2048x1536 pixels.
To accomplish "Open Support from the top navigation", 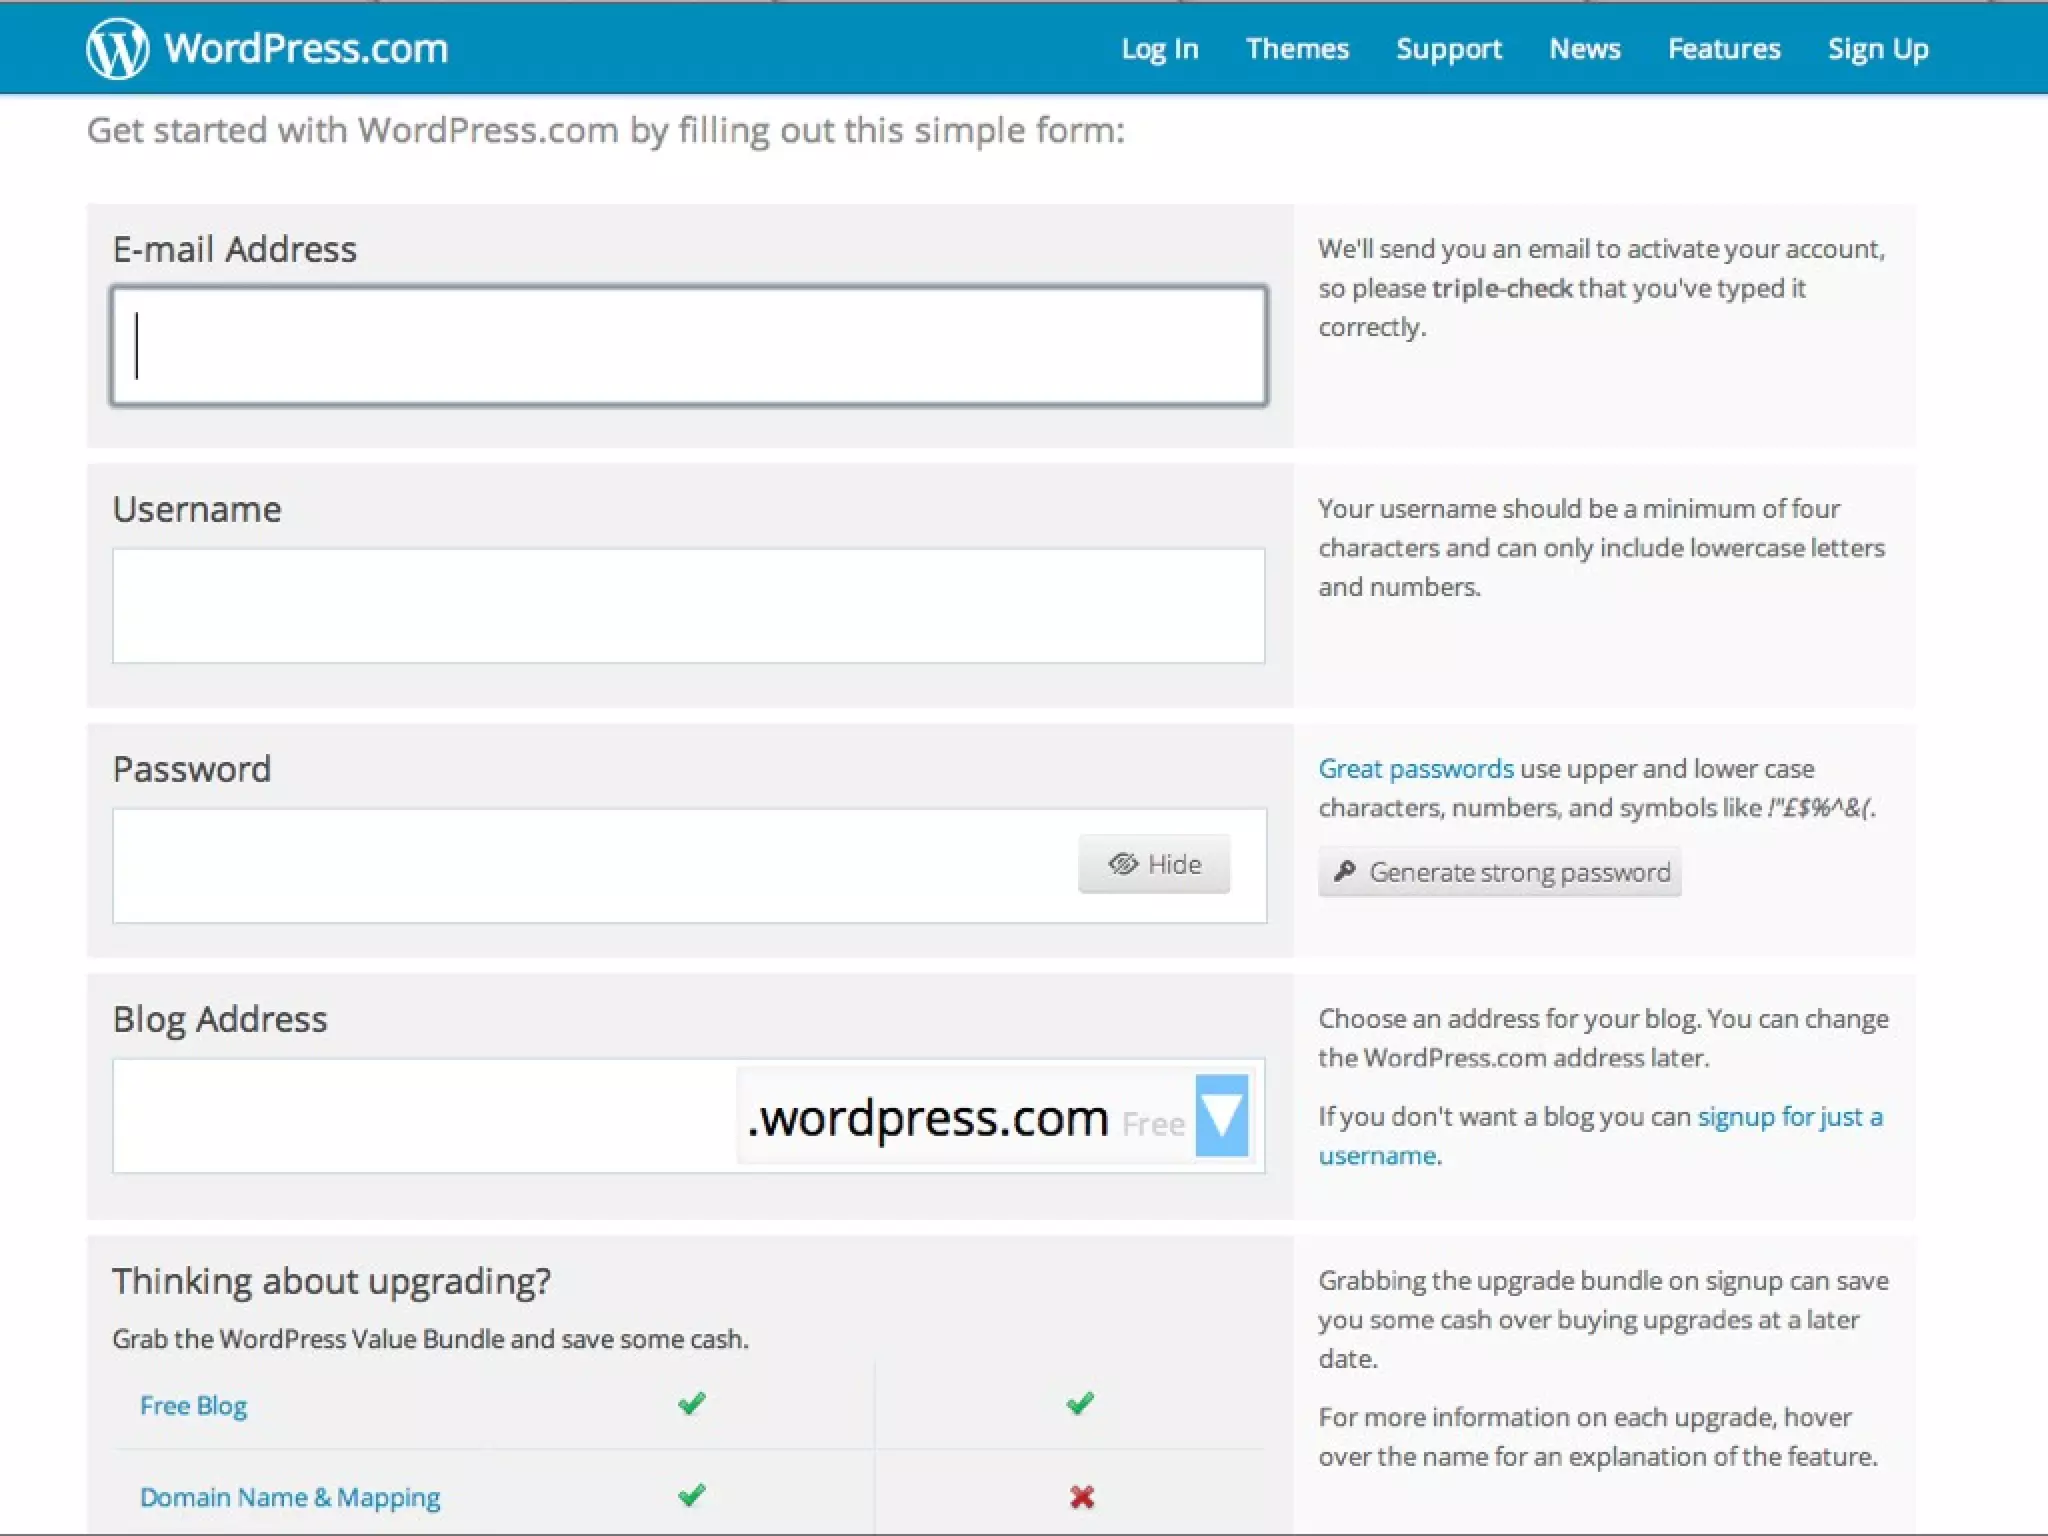I will point(1448,49).
